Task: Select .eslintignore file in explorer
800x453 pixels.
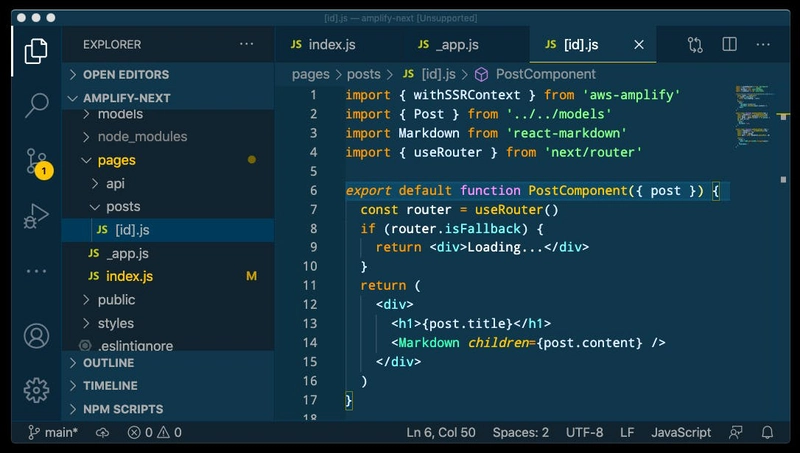Action: 168,345
